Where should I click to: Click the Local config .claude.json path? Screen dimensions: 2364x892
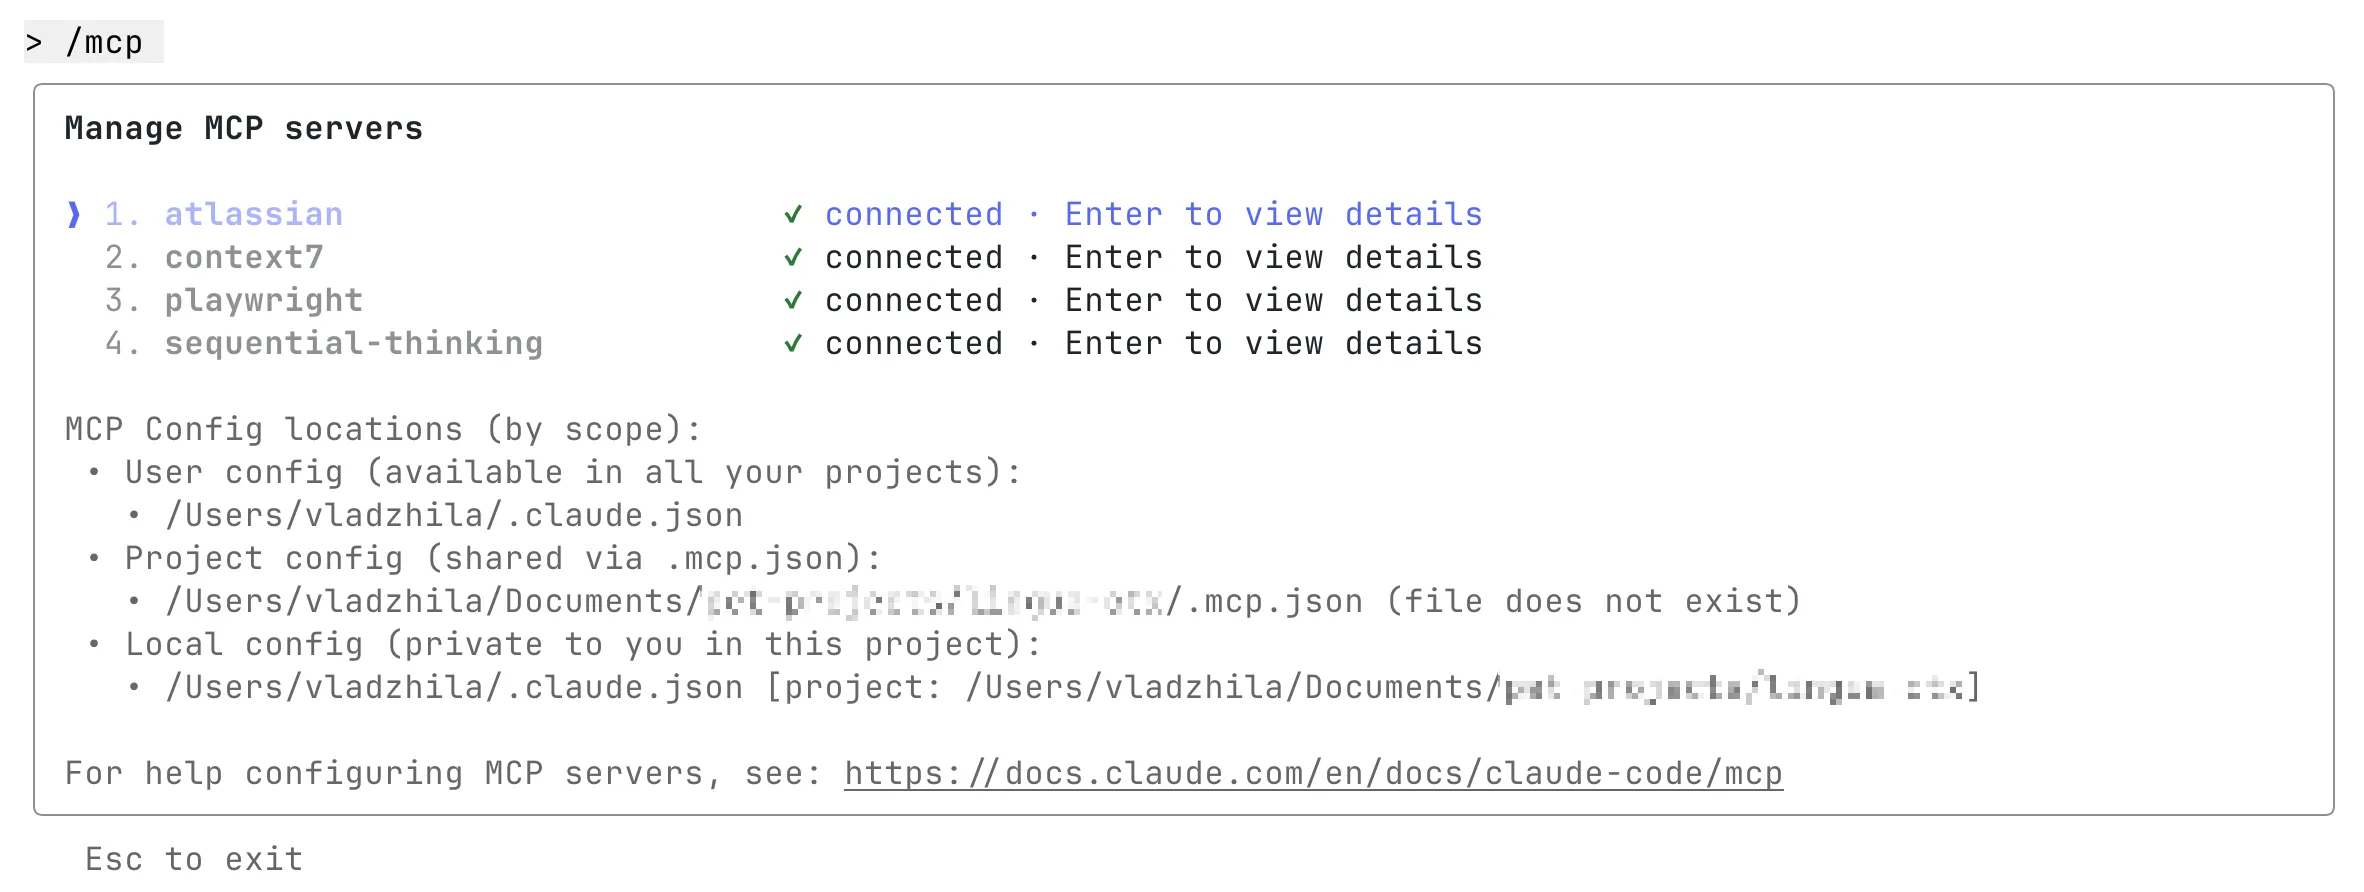pos(454,688)
